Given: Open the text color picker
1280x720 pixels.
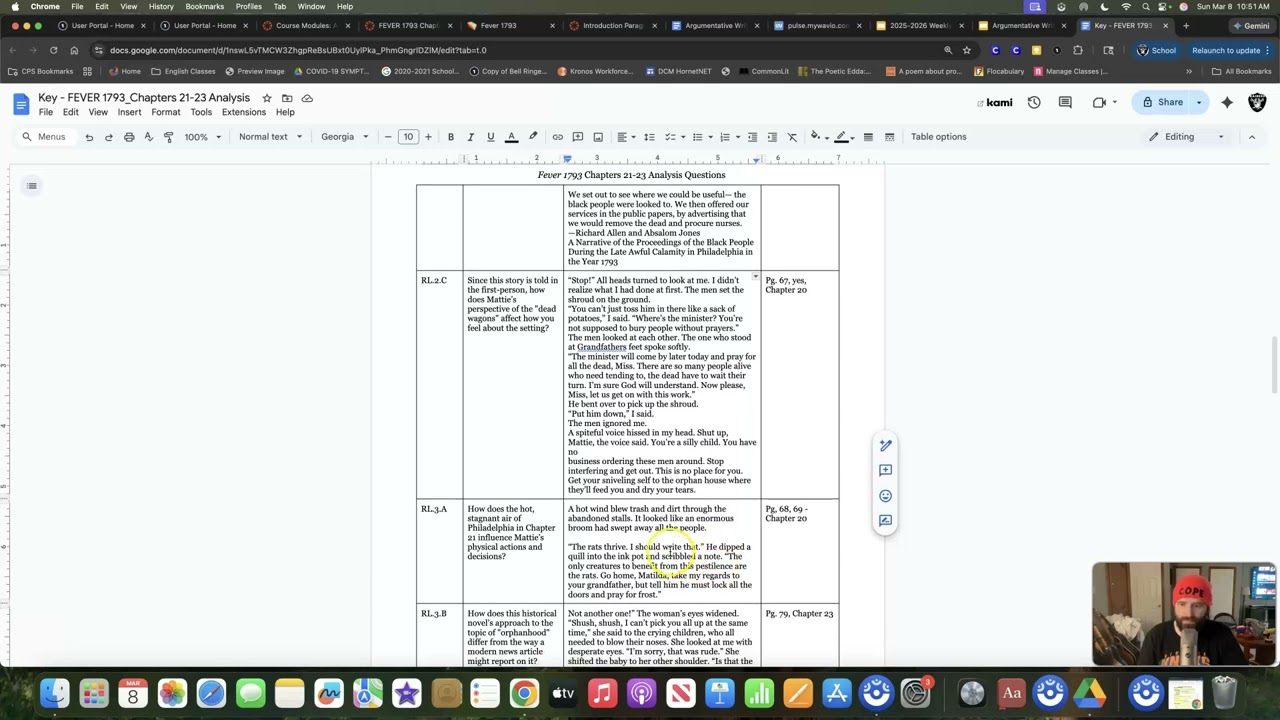Looking at the screenshot, I should 511,137.
